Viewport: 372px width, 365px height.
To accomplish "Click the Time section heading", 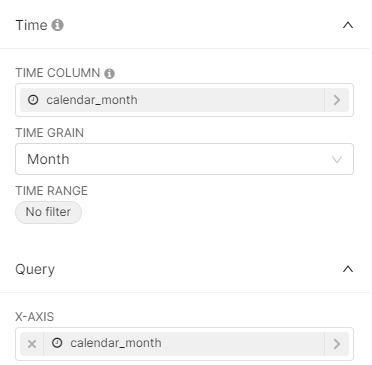I will pos(32,25).
